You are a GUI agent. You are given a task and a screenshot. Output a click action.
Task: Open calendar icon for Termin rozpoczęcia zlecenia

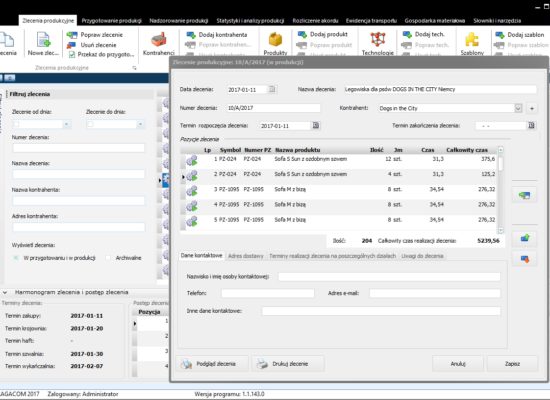pyautogui.click(x=316, y=126)
